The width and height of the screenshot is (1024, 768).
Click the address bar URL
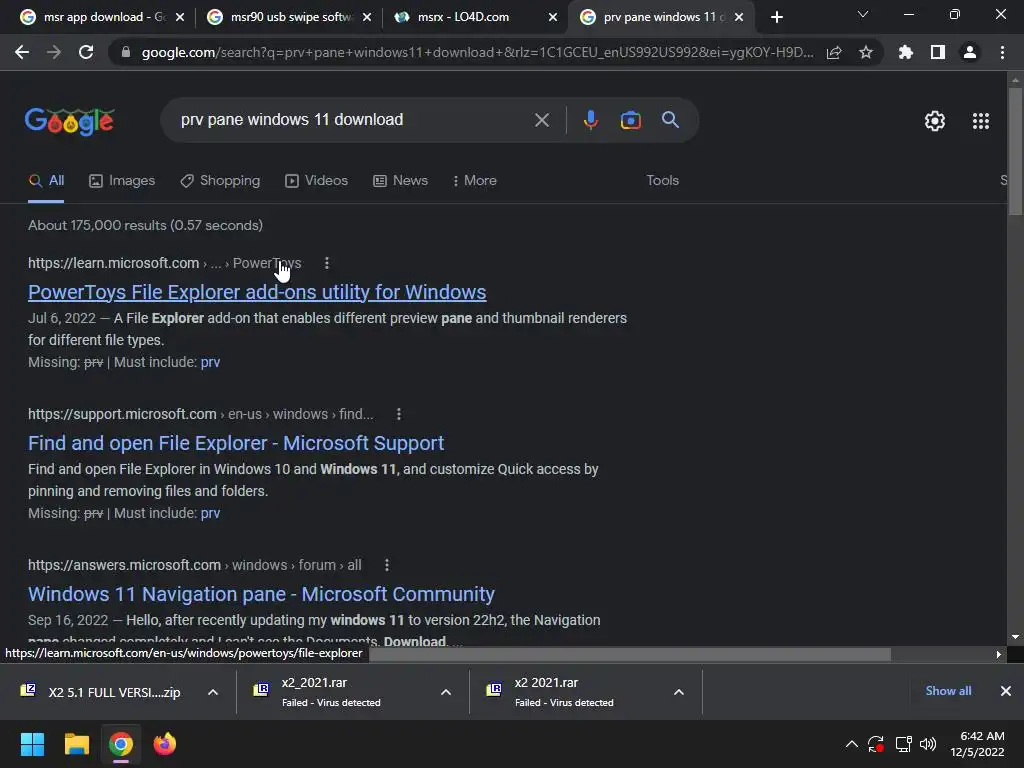[477, 52]
